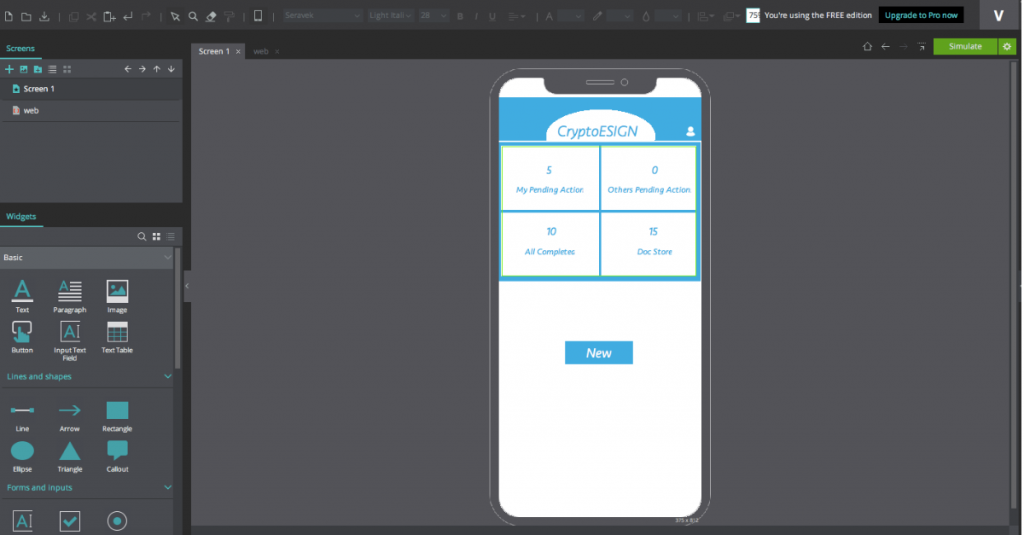Create a new prototype file
This screenshot has height=535, width=1024.
[x=8, y=16]
